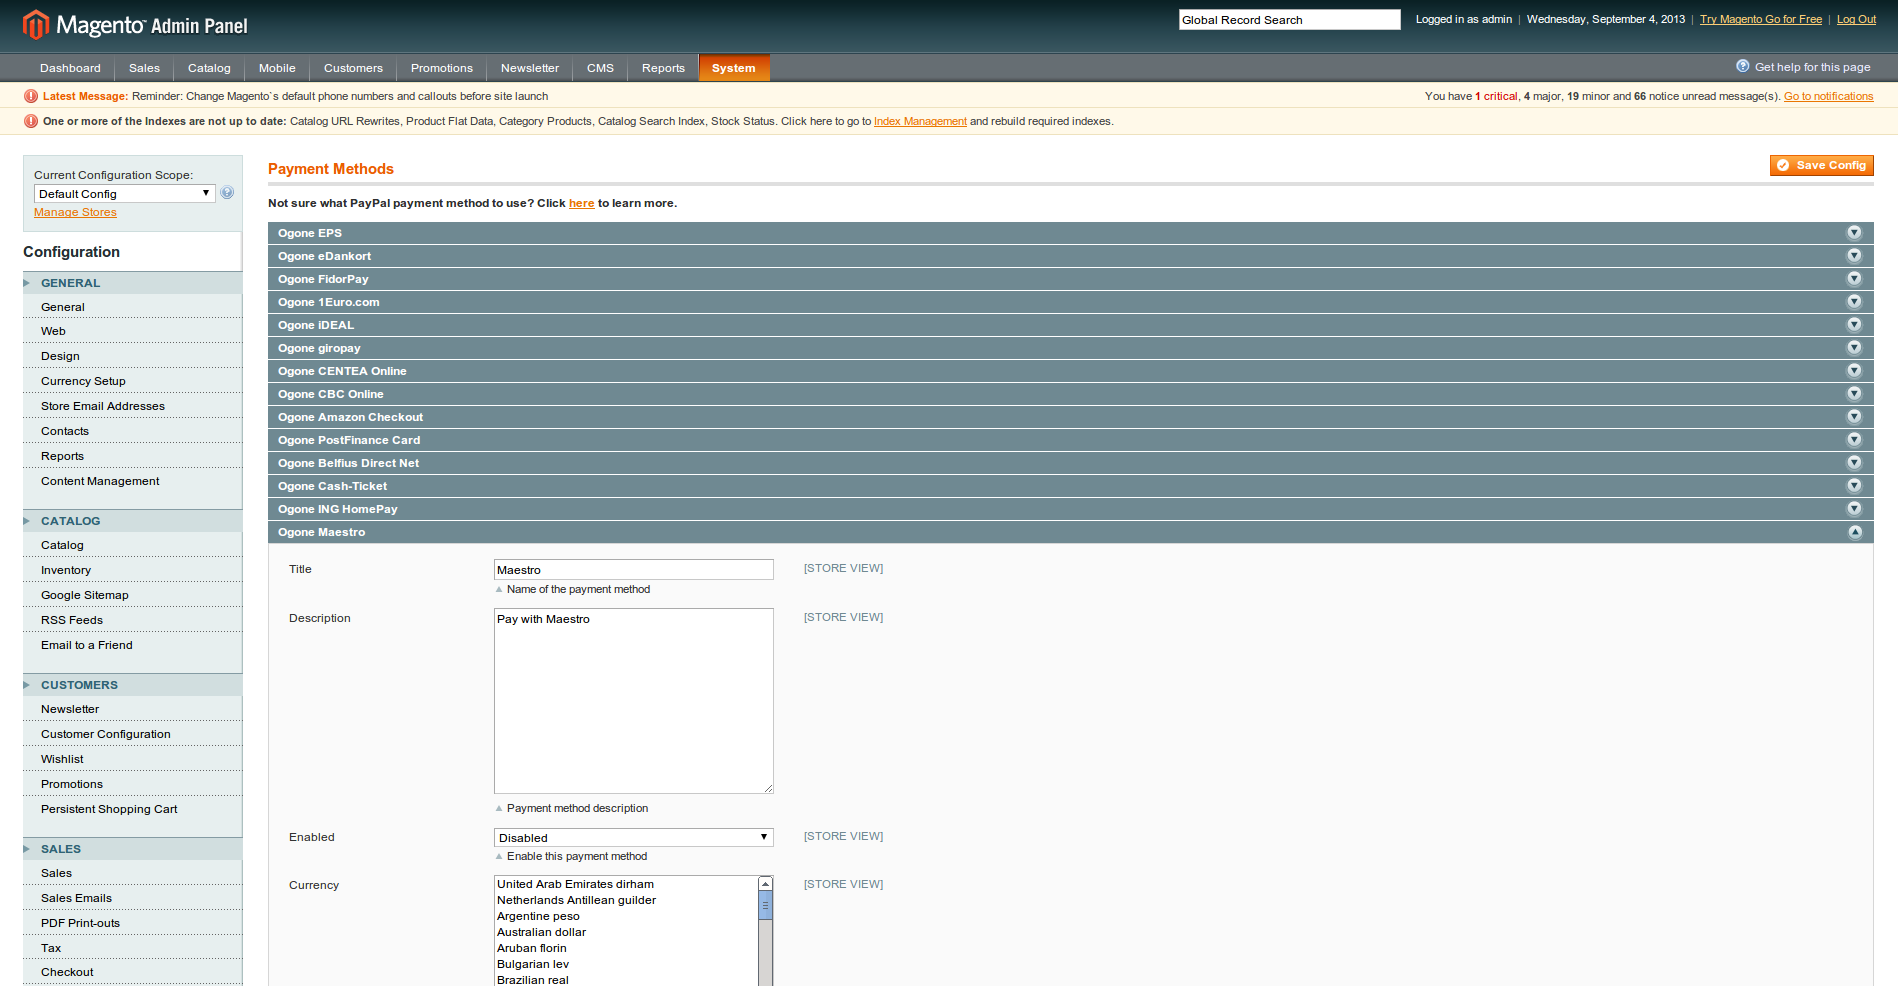Screen dimensions: 1898x986
Task: Open the Mobile menu
Action: (x=277, y=68)
